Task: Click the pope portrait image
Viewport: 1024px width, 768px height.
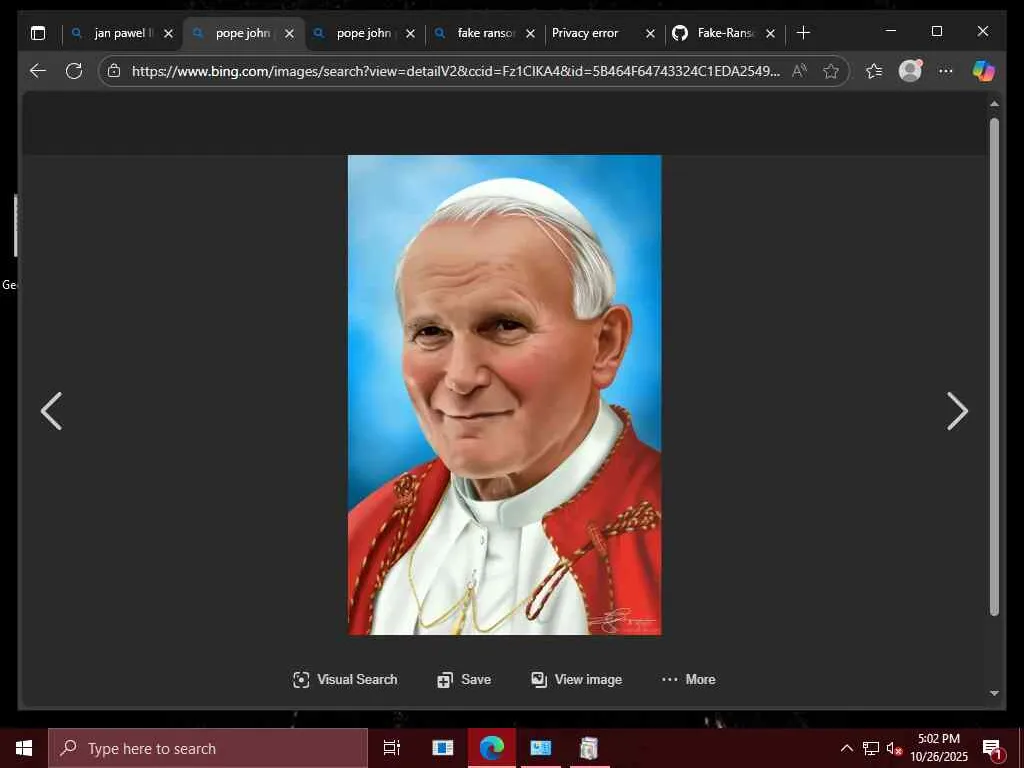Action: [504, 394]
